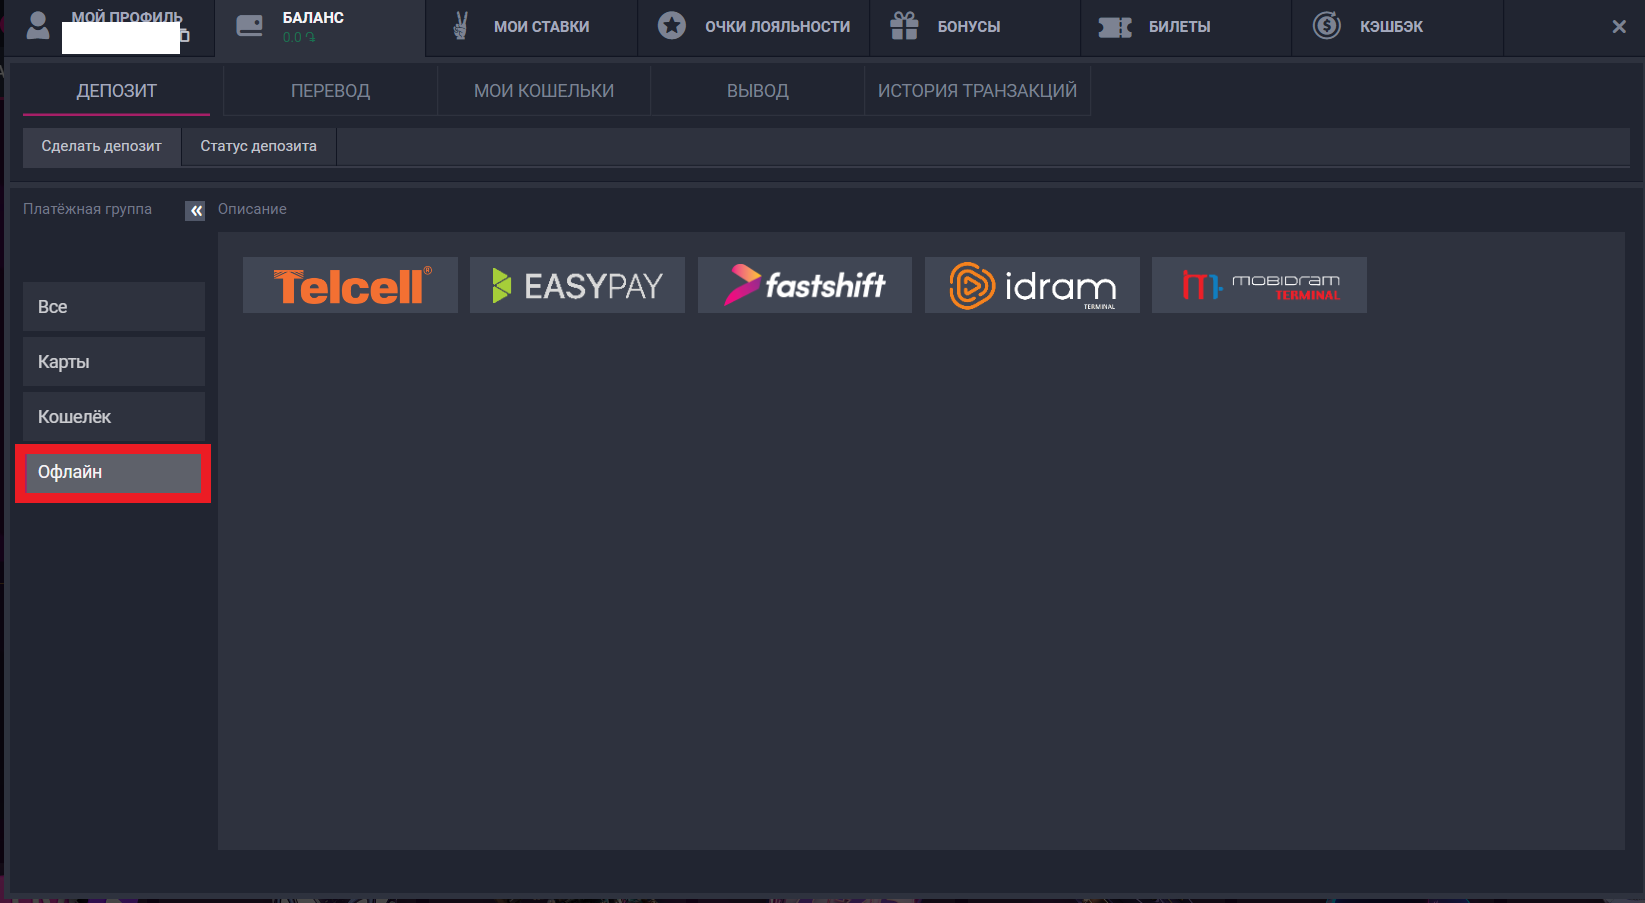Viewport: 1645px width, 903px height.
Task: Choose the Mobidram terminal payment method
Action: [1259, 285]
